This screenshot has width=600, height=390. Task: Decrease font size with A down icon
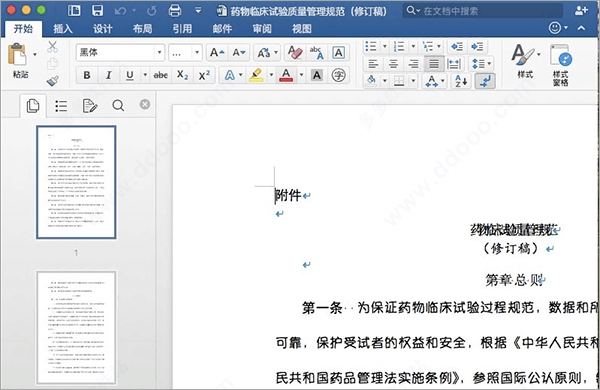pos(239,52)
